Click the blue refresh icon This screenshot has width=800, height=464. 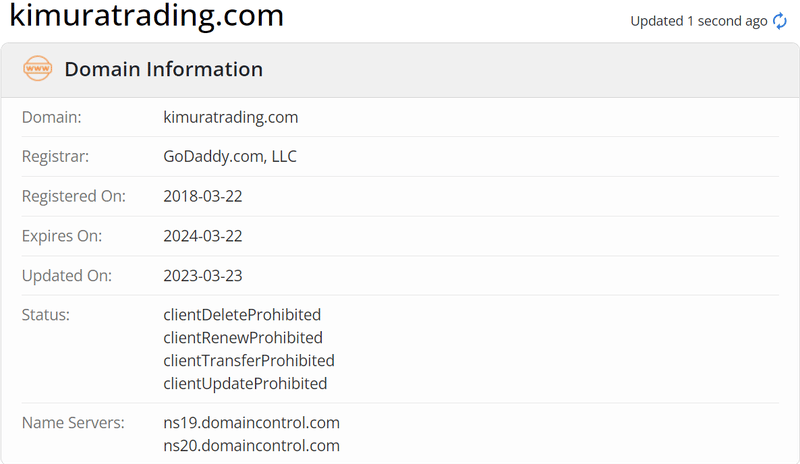pos(780,21)
